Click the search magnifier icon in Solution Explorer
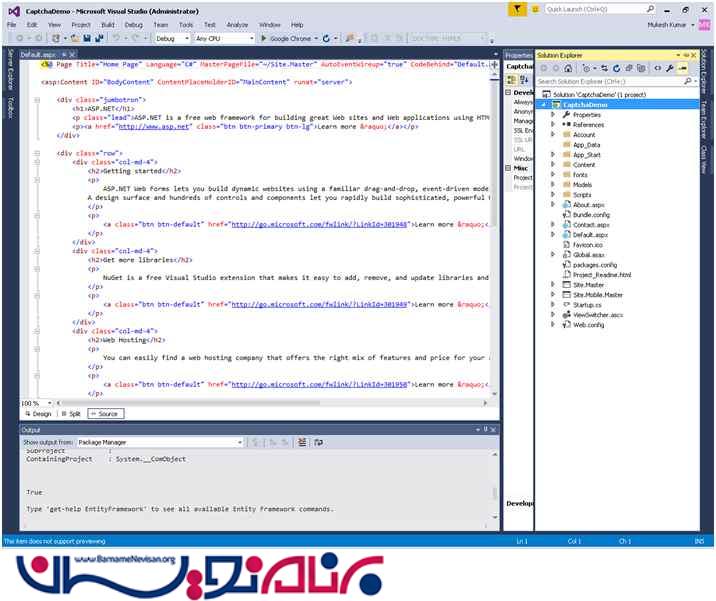The height and width of the screenshot is (601, 716). pos(688,81)
